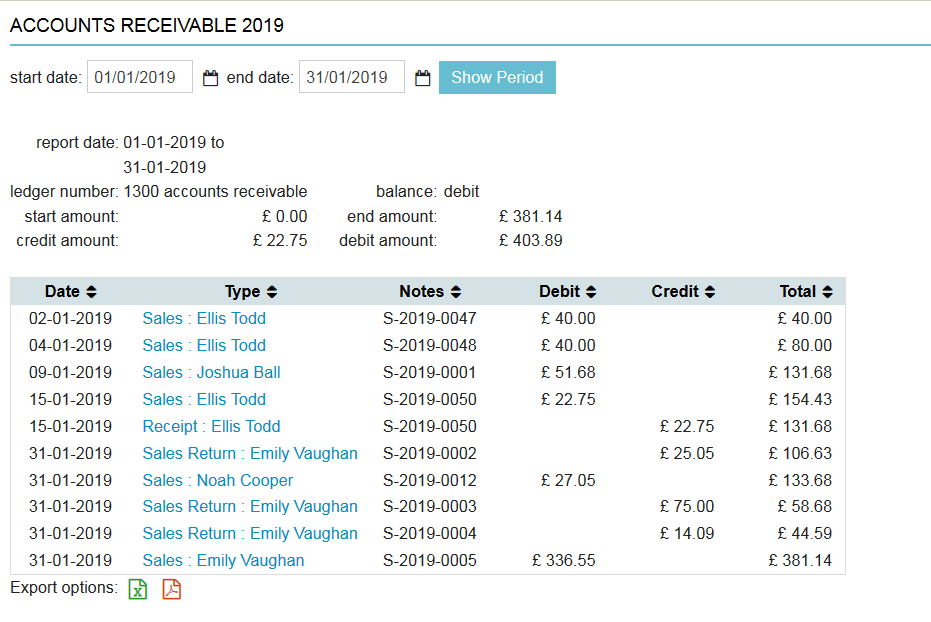Sort table by Date column
Screen dimensions: 931x622
[x=70, y=292]
